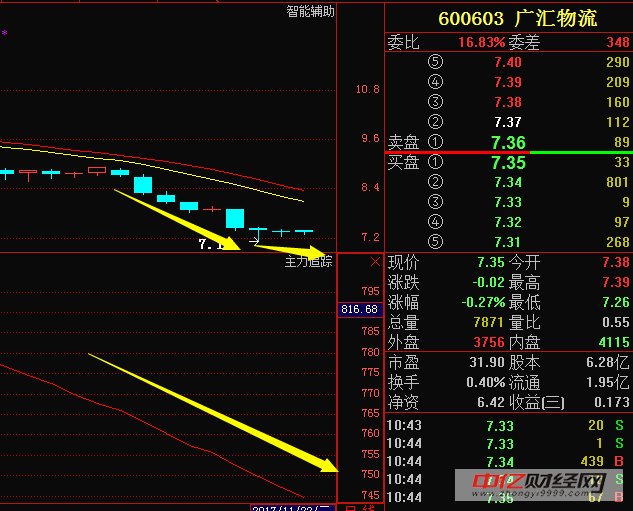Click the 买盘 label
This screenshot has height=511, width=633.
[403, 162]
